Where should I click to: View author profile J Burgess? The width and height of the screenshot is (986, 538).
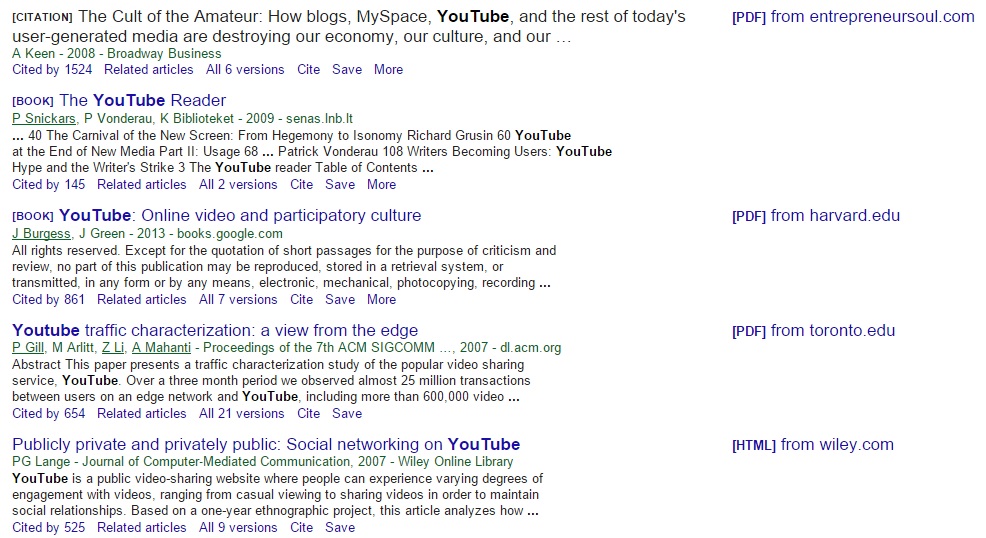(x=42, y=234)
